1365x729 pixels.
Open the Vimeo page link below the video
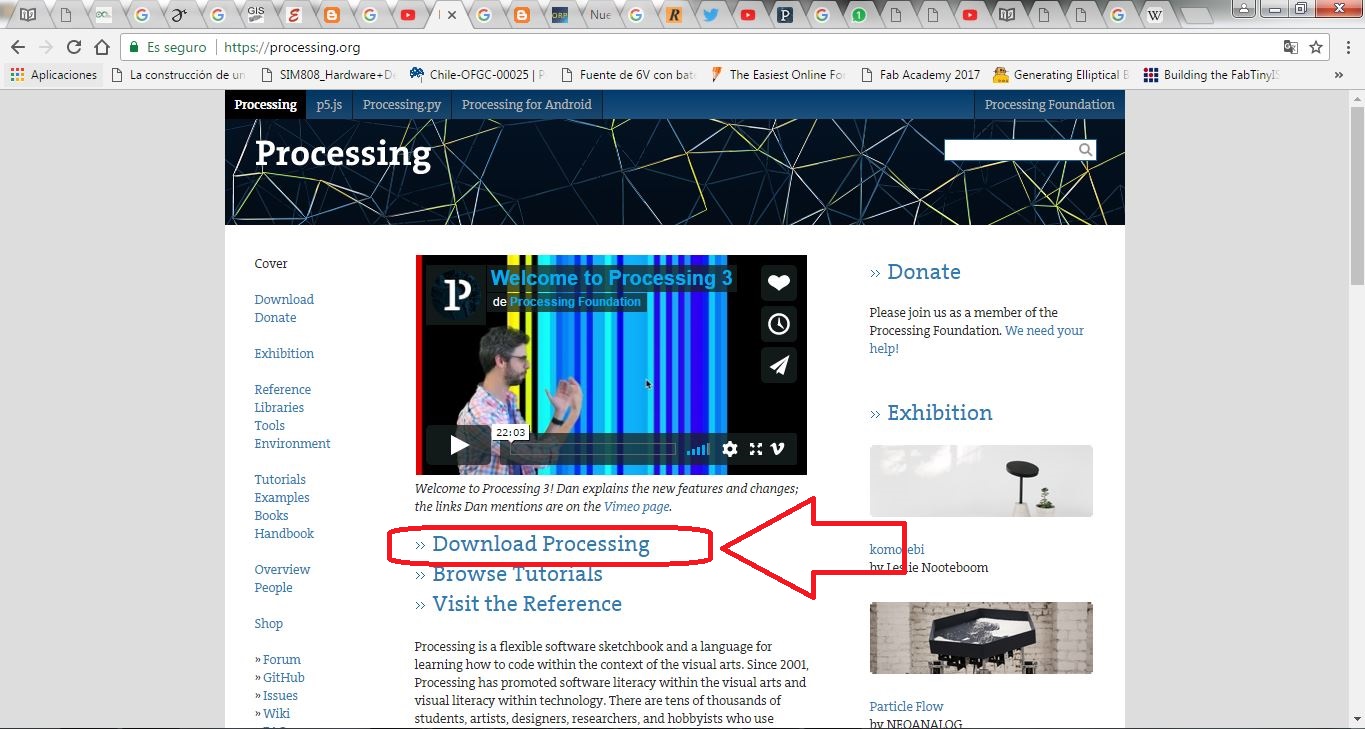point(636,507)
